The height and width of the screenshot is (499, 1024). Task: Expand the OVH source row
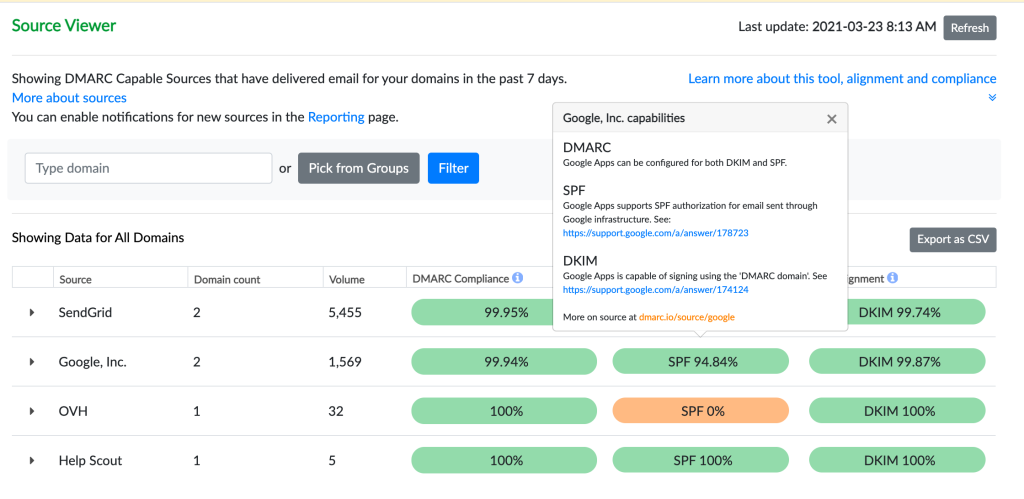pos(32,411)
